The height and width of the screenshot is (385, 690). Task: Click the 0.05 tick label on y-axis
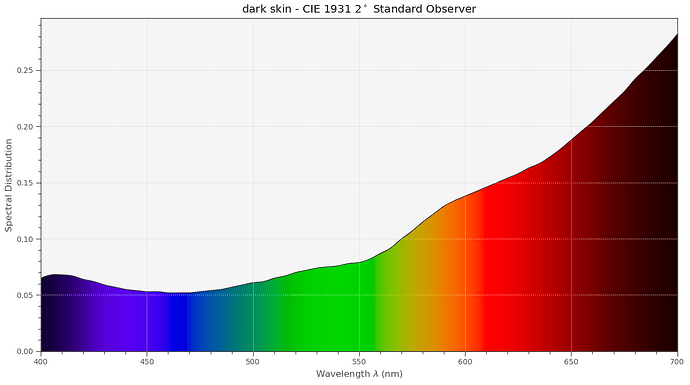pos(25,295)
